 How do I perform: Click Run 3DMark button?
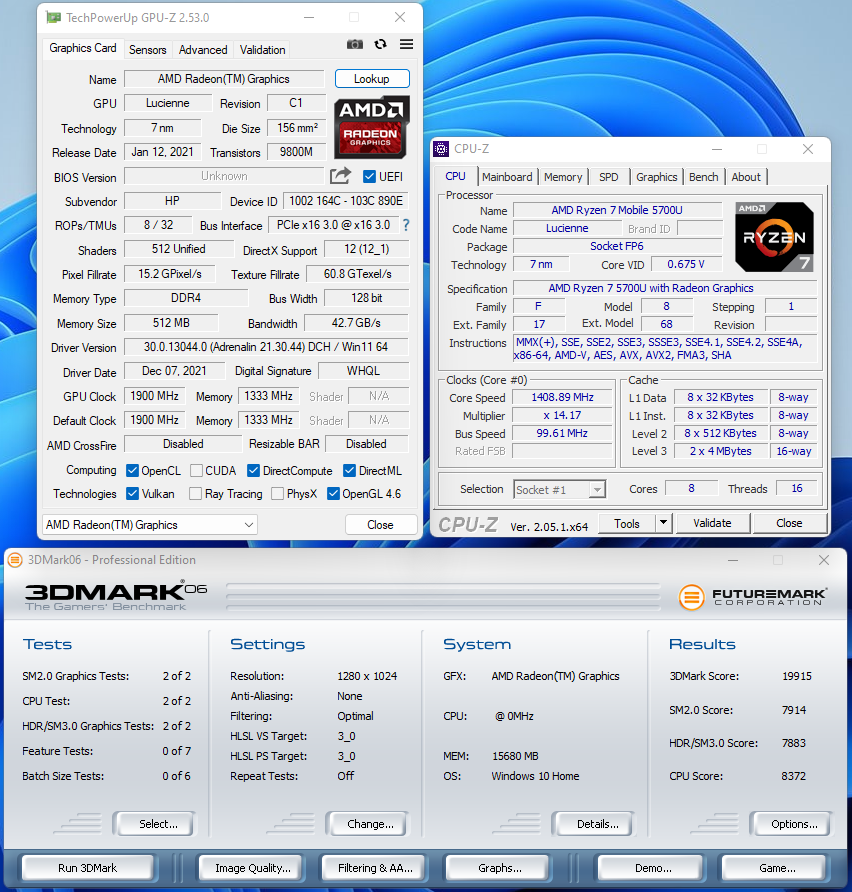pyautogui.click(x=88, y=868)
